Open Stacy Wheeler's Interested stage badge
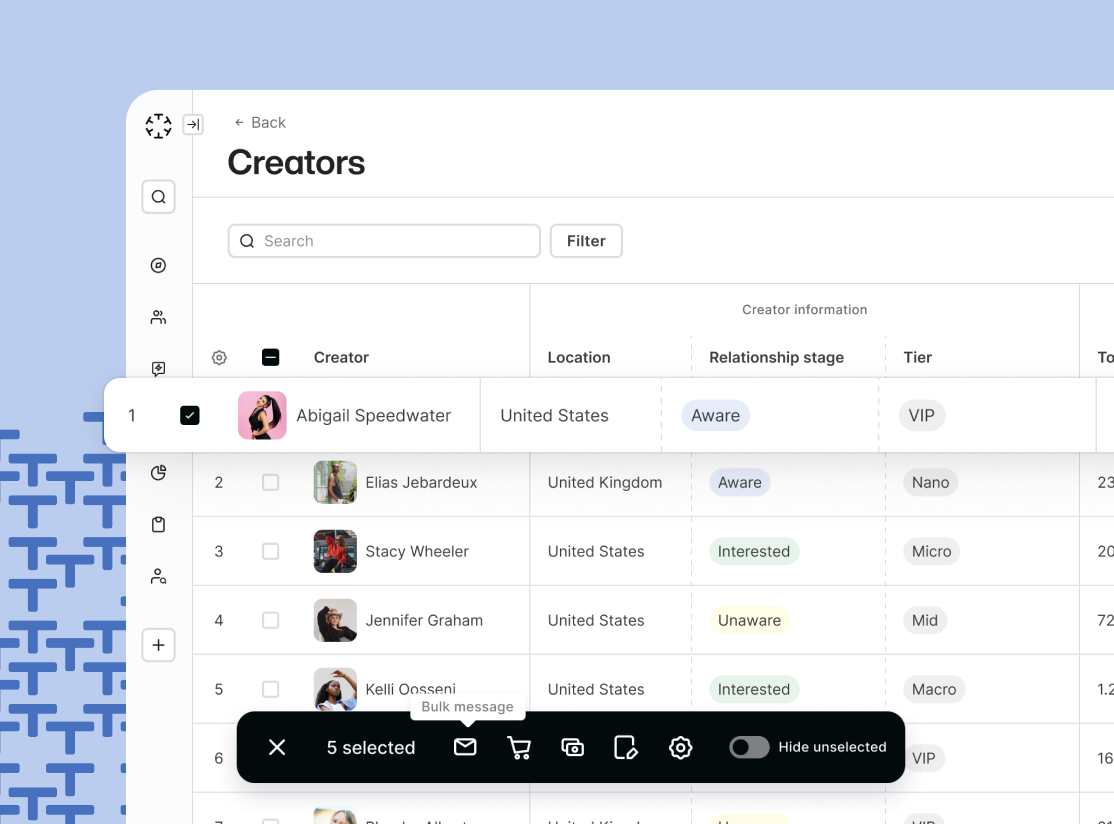Viewport: 1114px width, 824px height. coord(754,551)
